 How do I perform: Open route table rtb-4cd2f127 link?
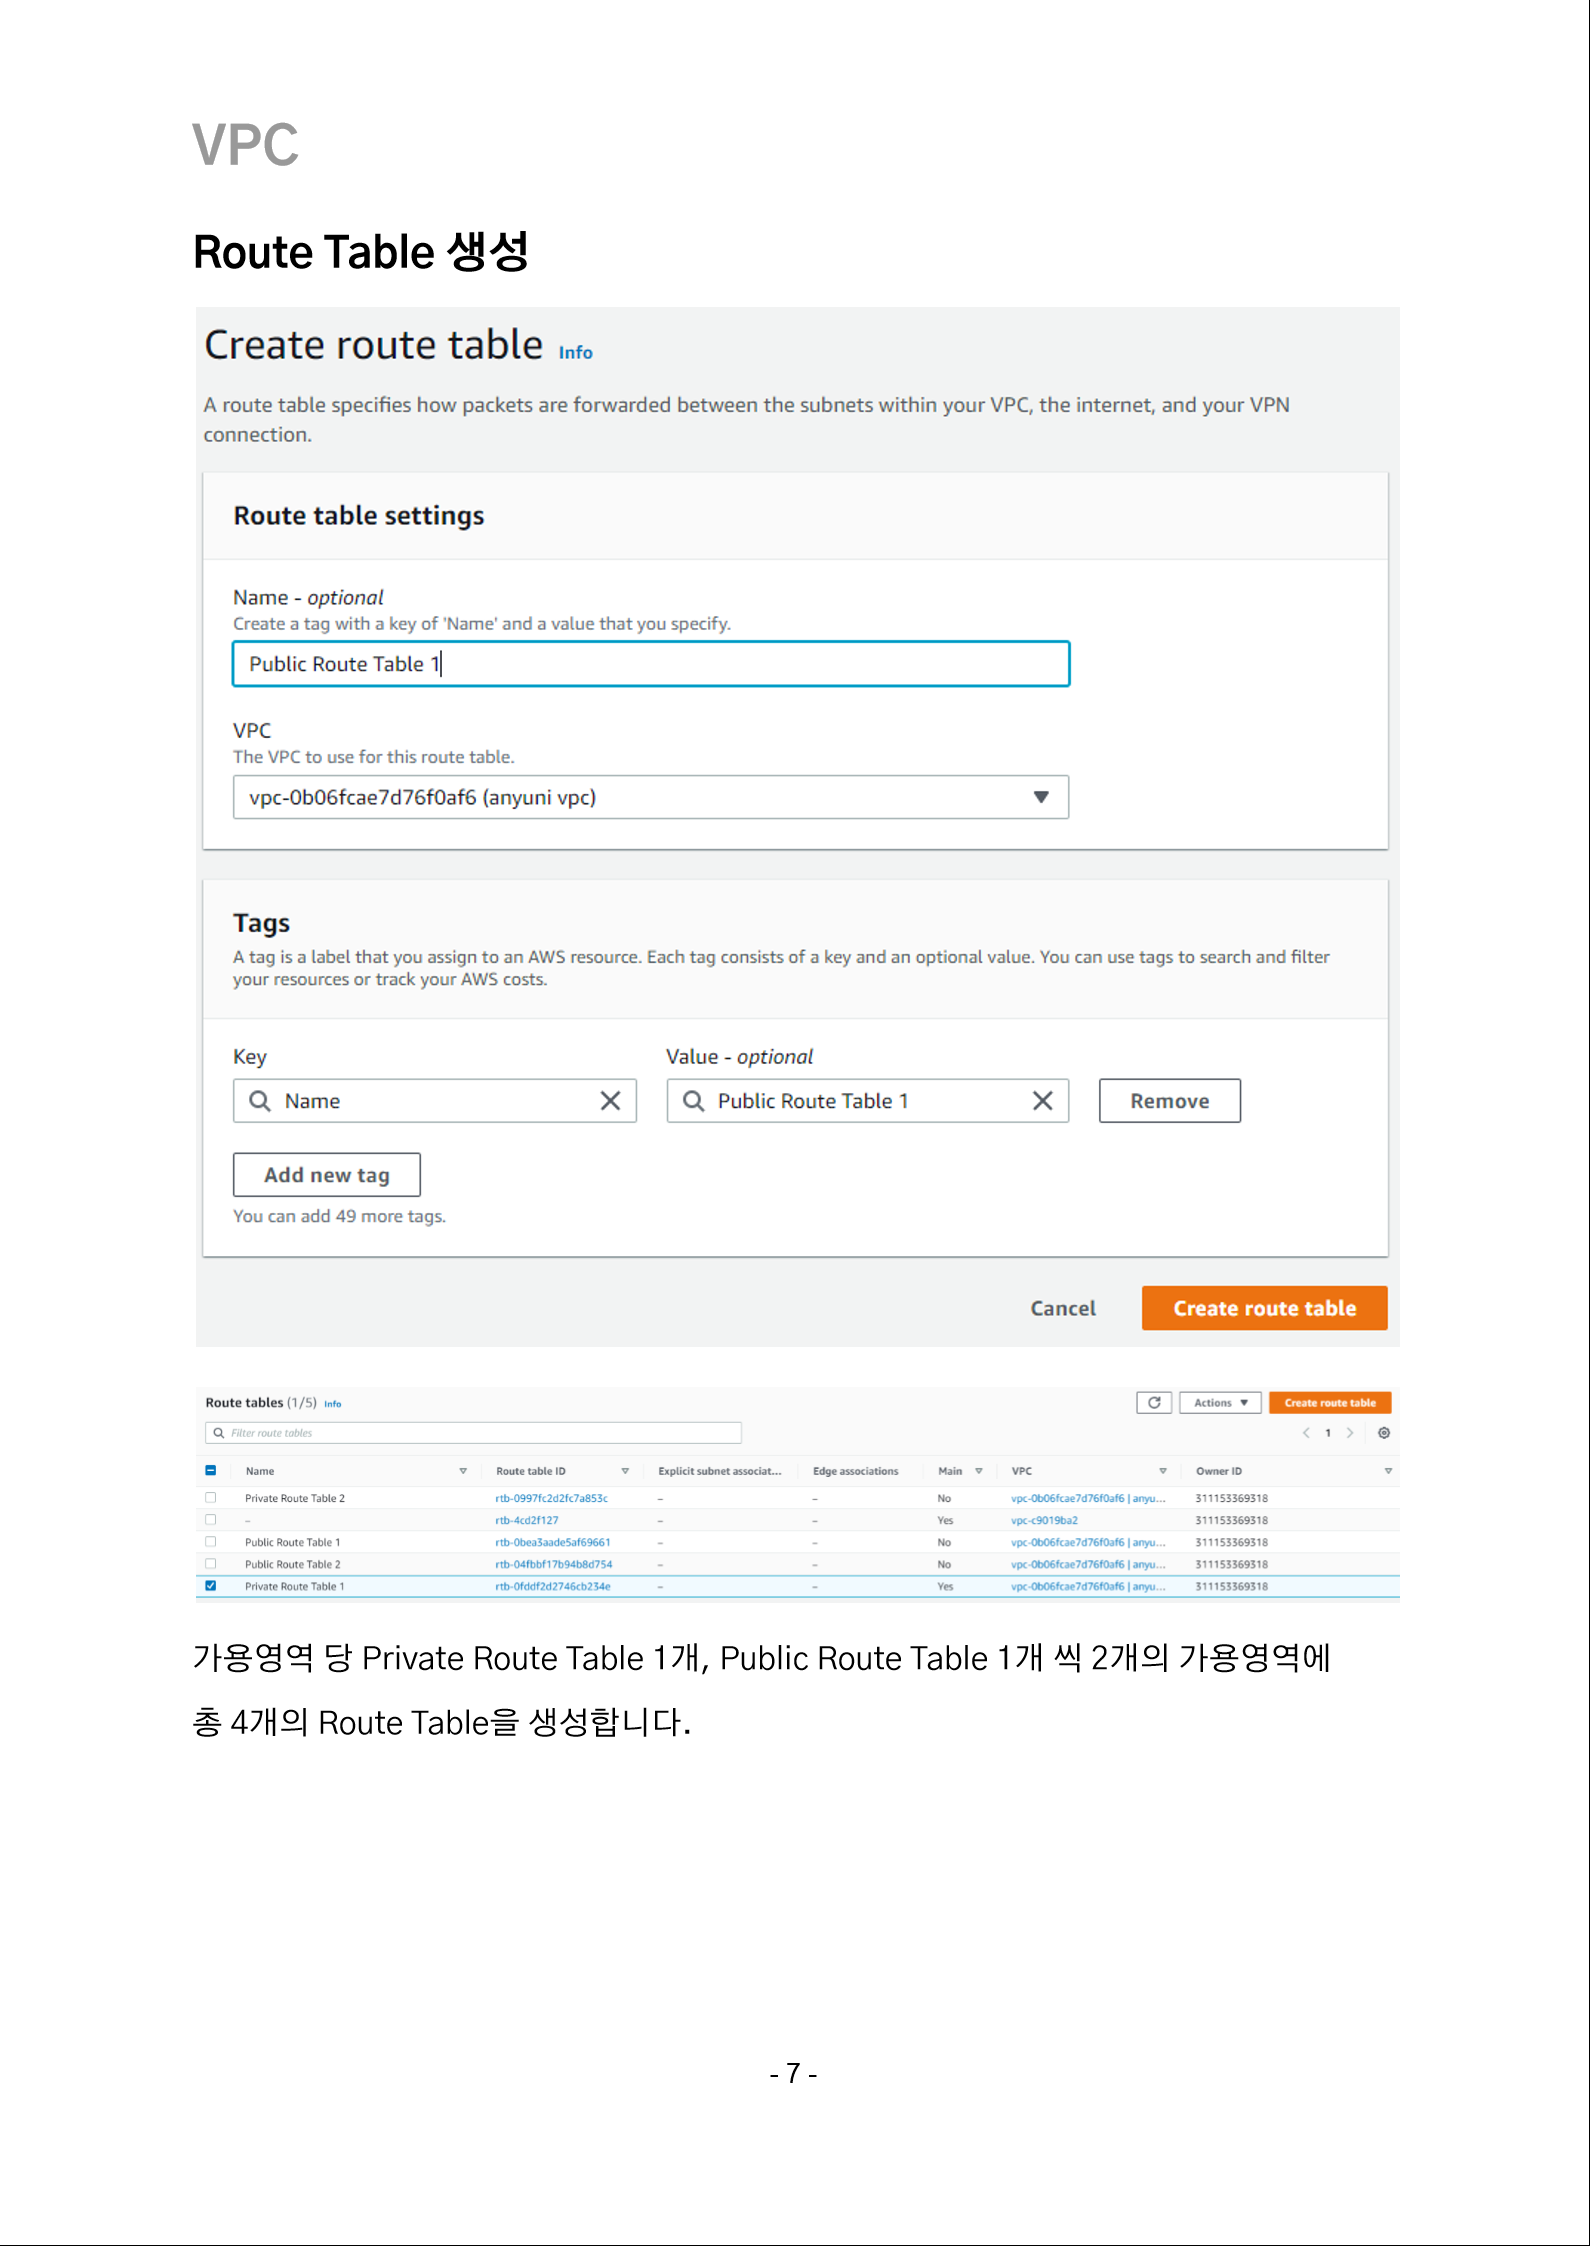(x=527, y=1520)
